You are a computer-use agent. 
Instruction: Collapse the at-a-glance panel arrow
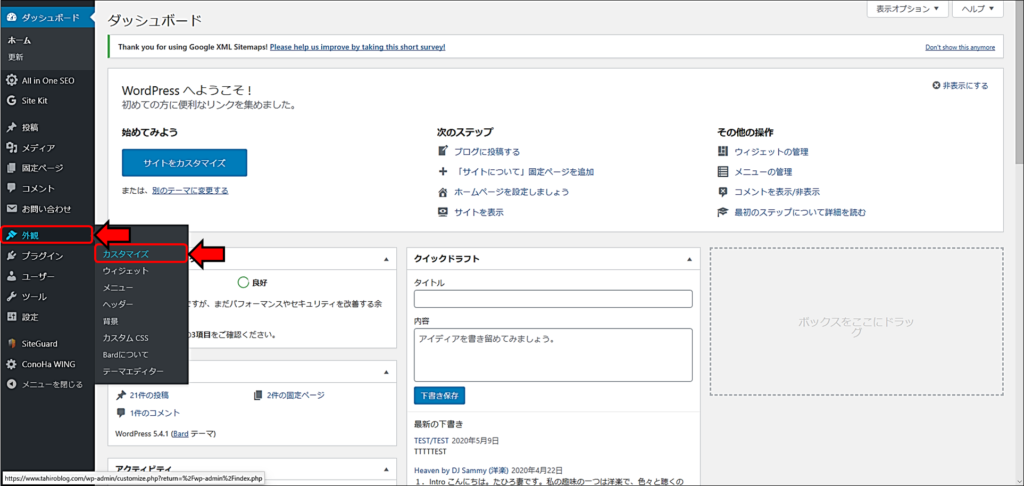coord(386,372)
